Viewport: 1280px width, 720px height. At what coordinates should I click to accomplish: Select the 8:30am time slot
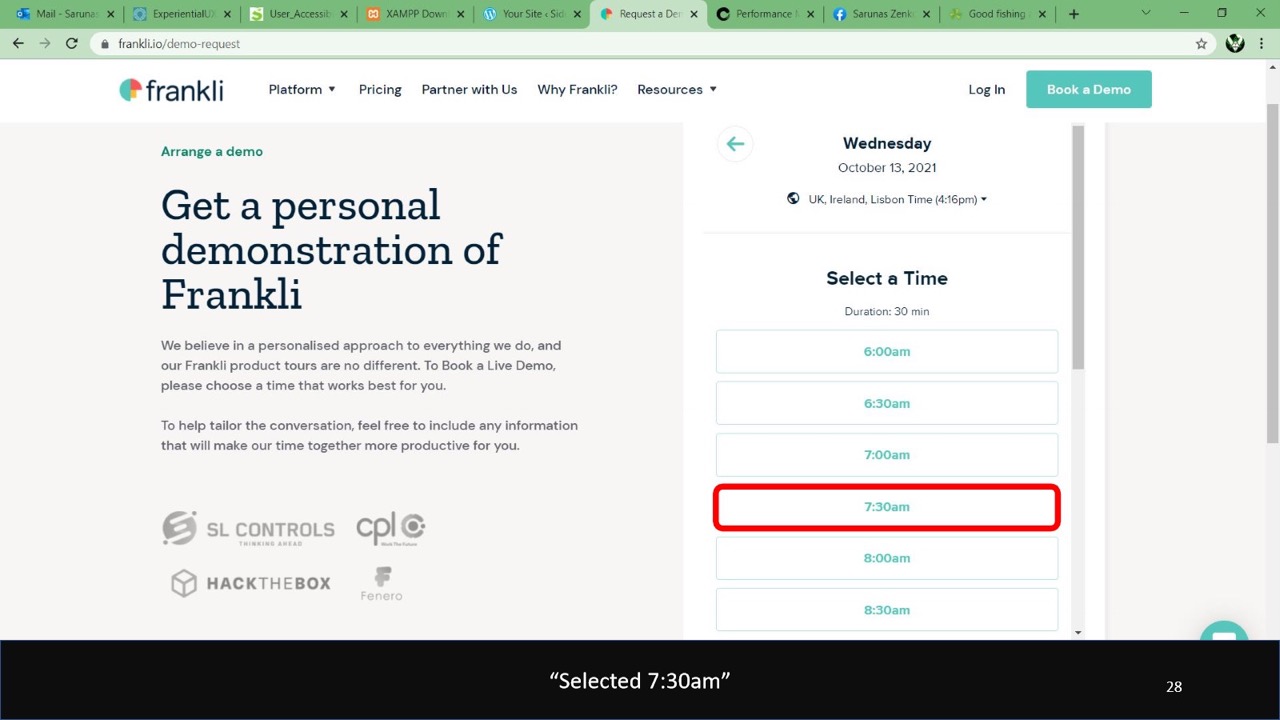tap(887, 610)
